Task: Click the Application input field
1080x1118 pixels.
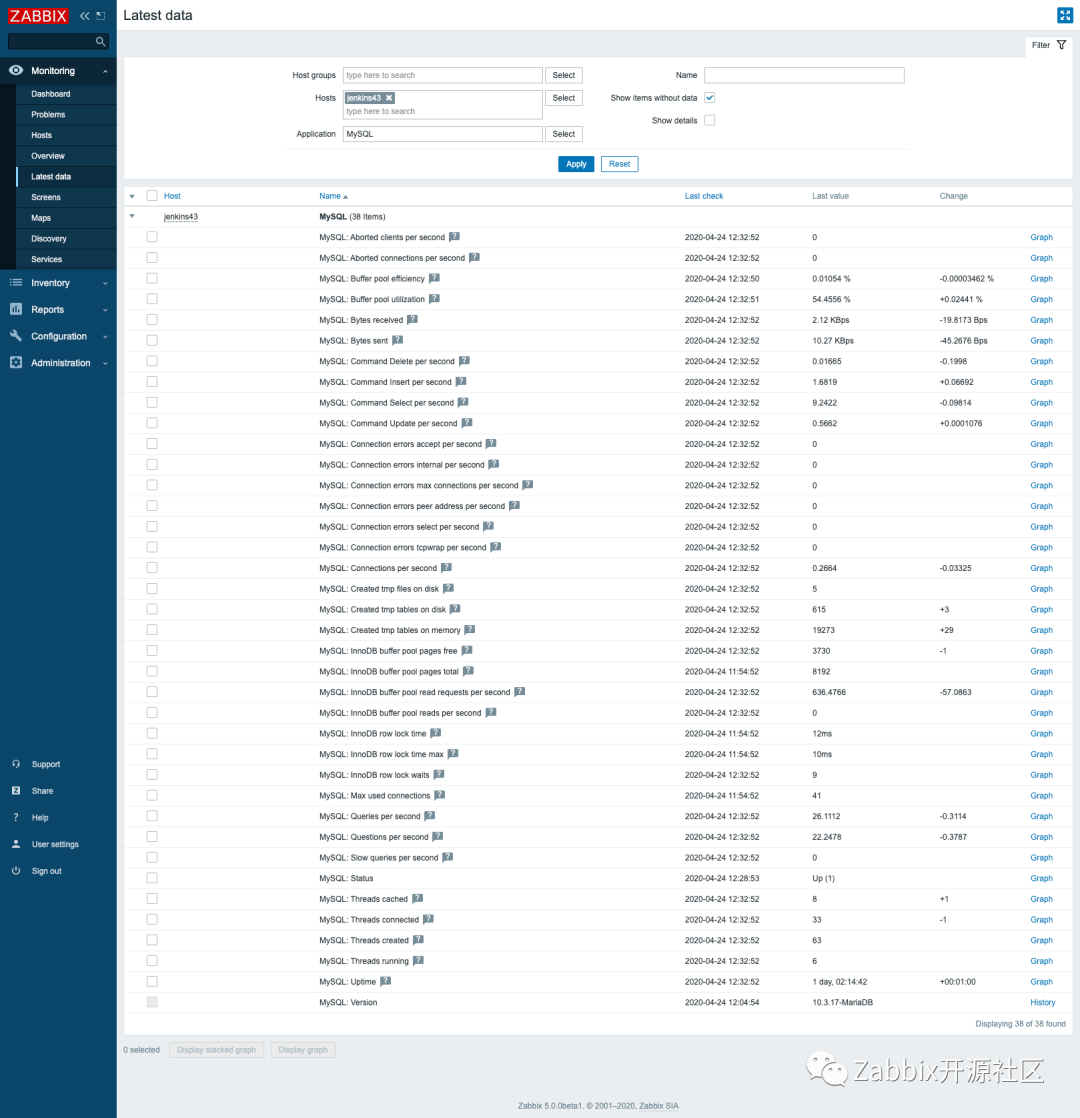Action: point(443,134)
